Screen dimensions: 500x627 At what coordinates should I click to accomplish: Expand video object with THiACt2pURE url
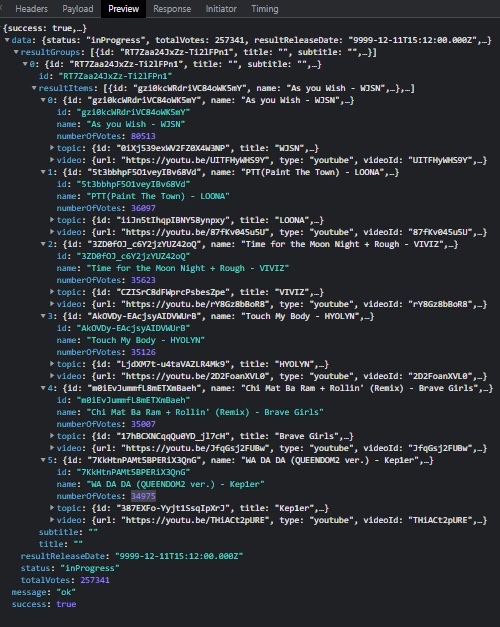[52, 520]
